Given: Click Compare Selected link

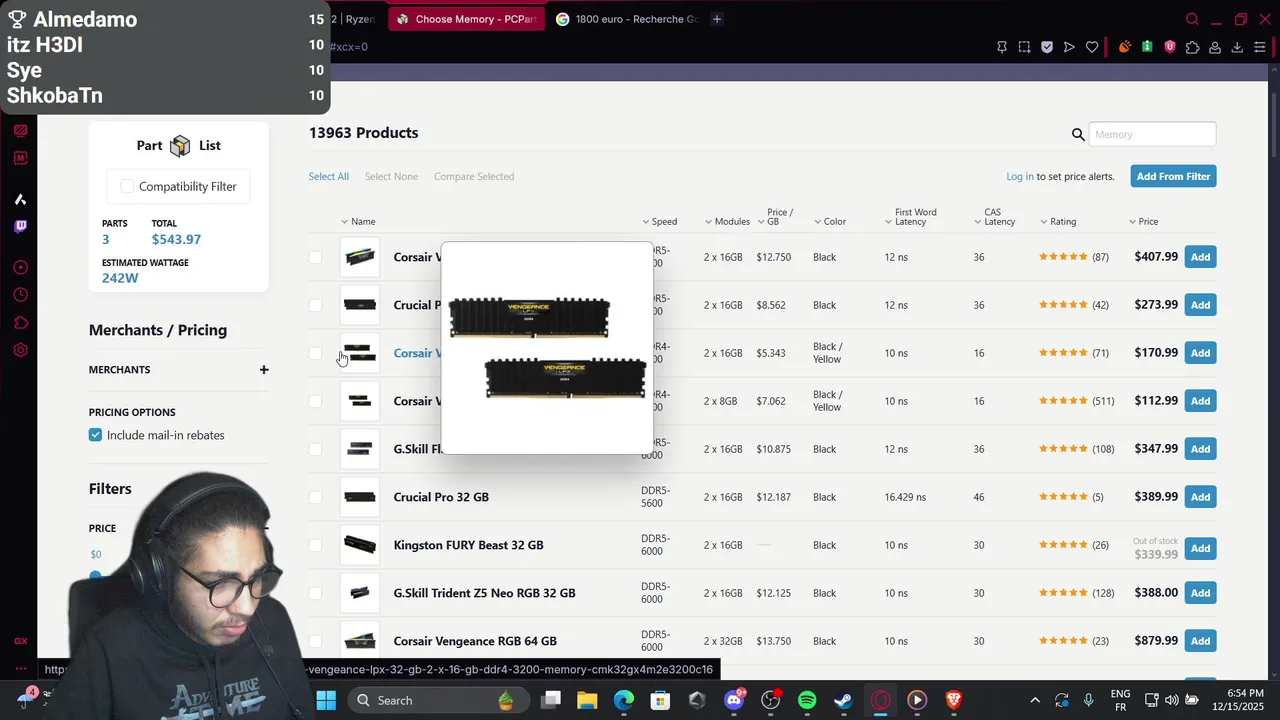Looking at the screenshot, I should click(x=474, y=176).
